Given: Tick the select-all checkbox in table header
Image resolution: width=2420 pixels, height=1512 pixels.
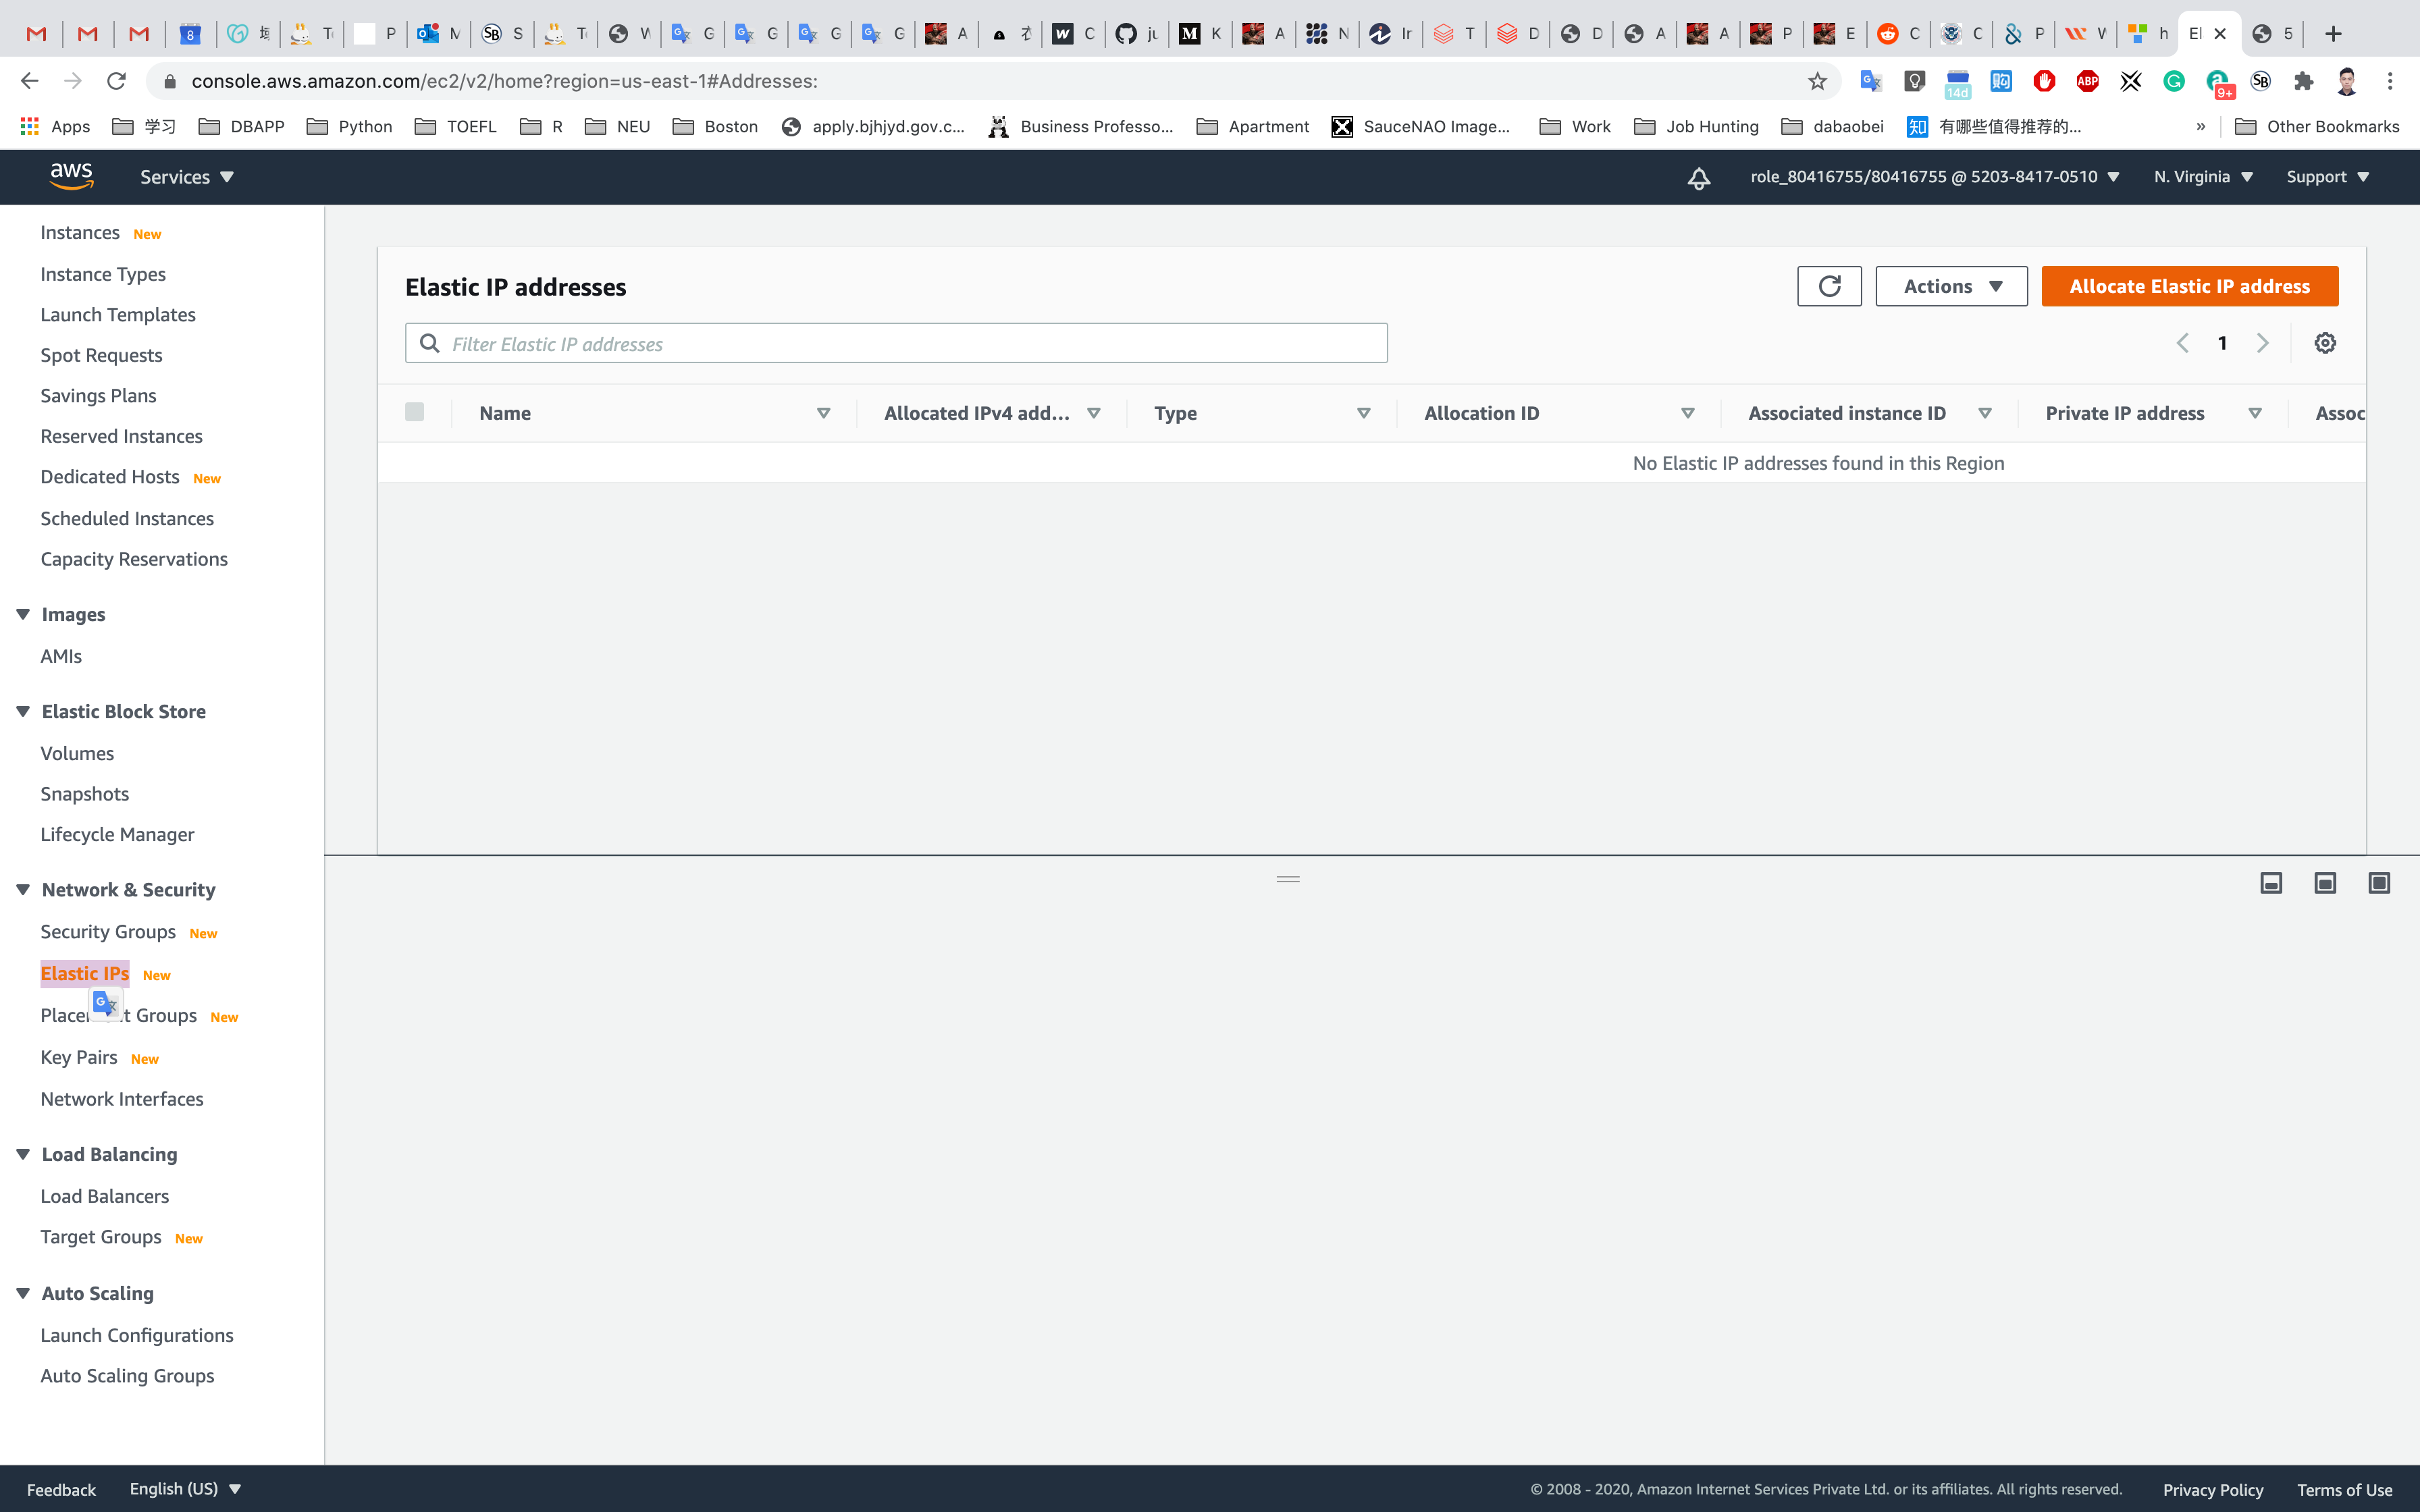Looking at the screenshot, I should (415, 412).
